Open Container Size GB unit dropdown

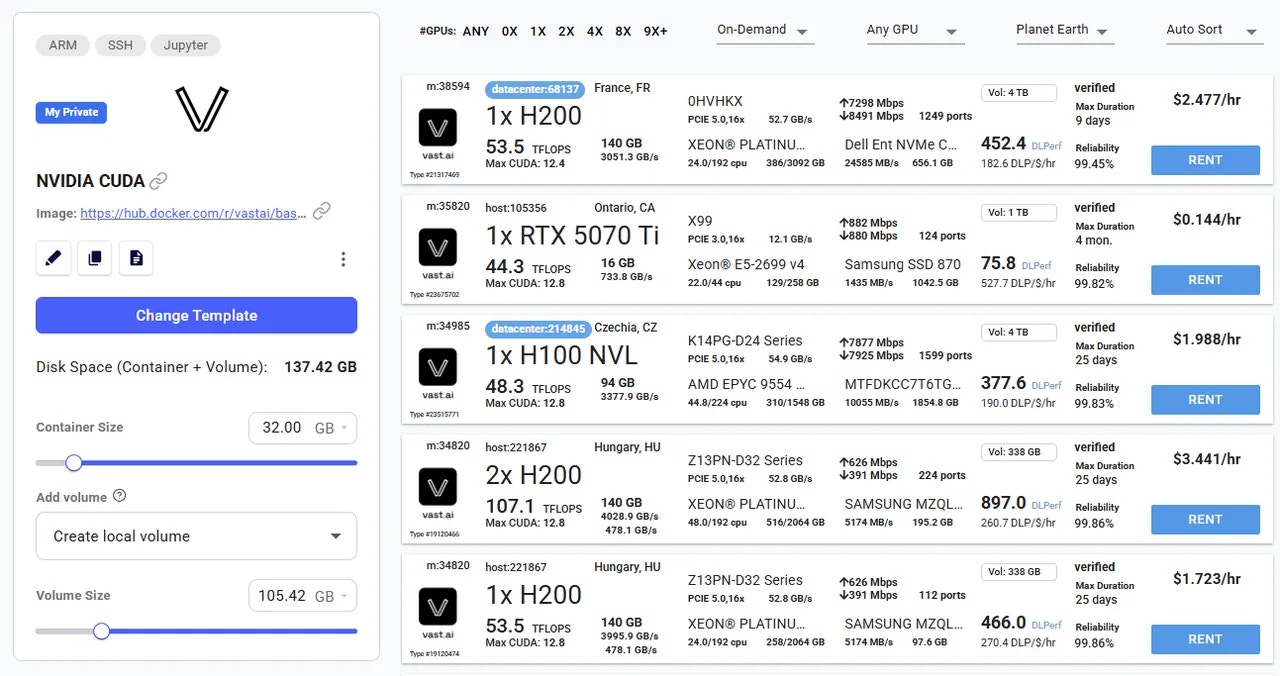[331, 428]
